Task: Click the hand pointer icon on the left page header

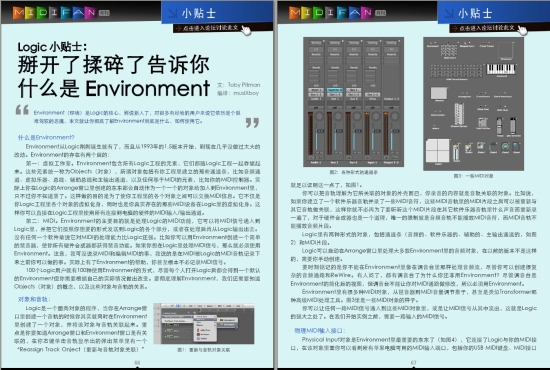Action: click(246, 31)
